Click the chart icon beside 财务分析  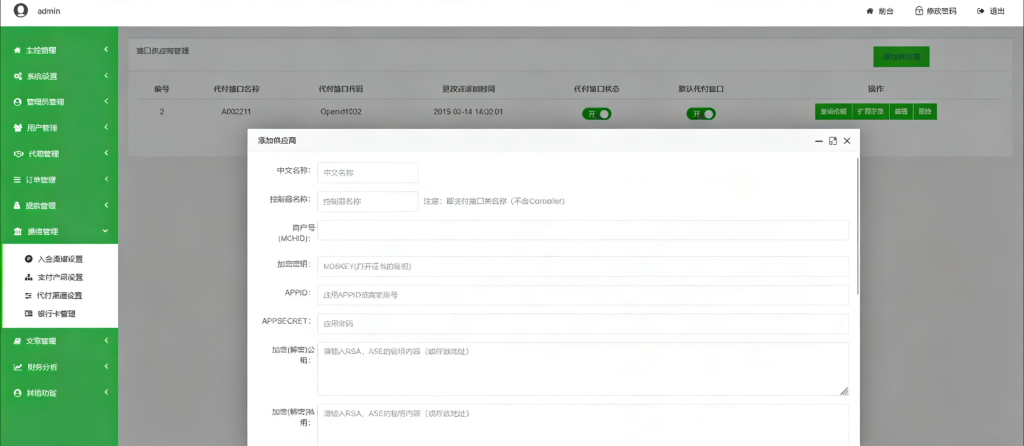(x=18, y=367)
